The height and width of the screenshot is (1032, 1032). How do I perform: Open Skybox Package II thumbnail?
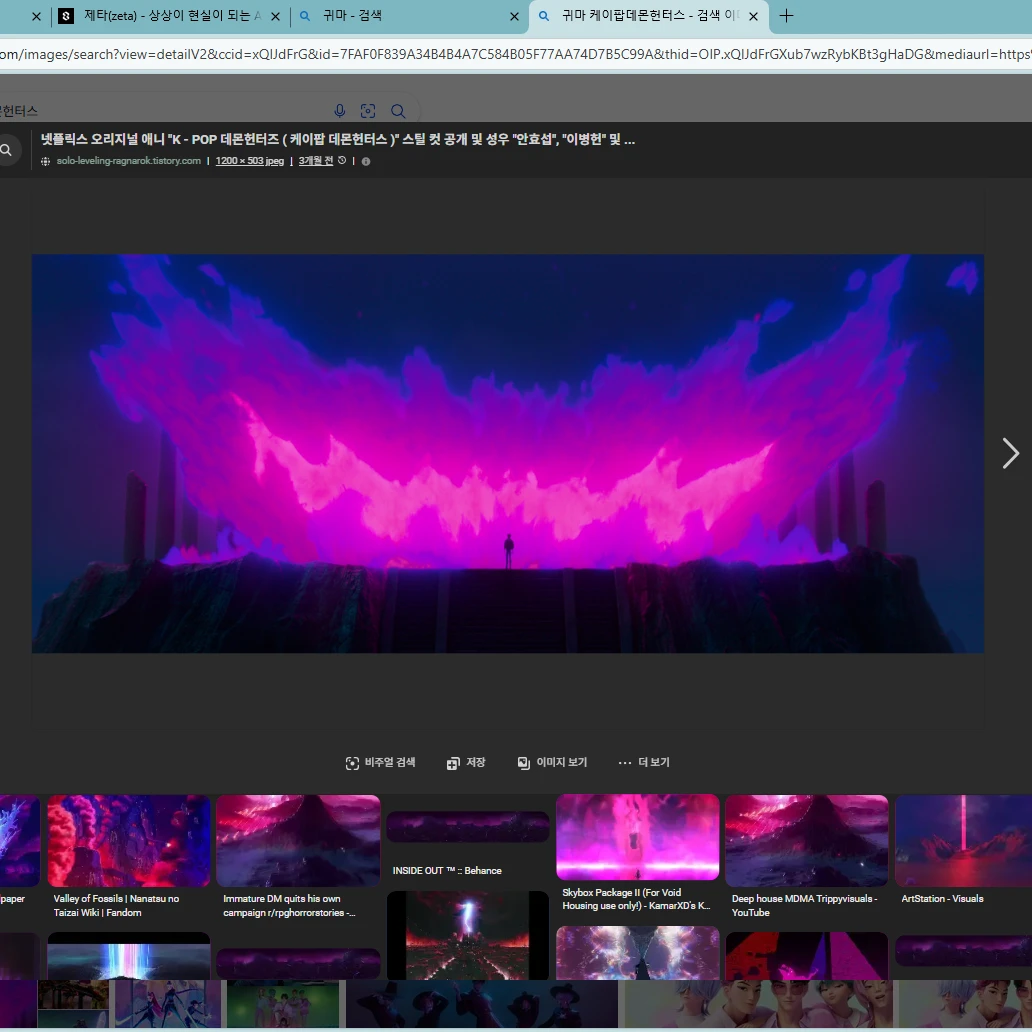pyautogui.click(x=638, y=837)
